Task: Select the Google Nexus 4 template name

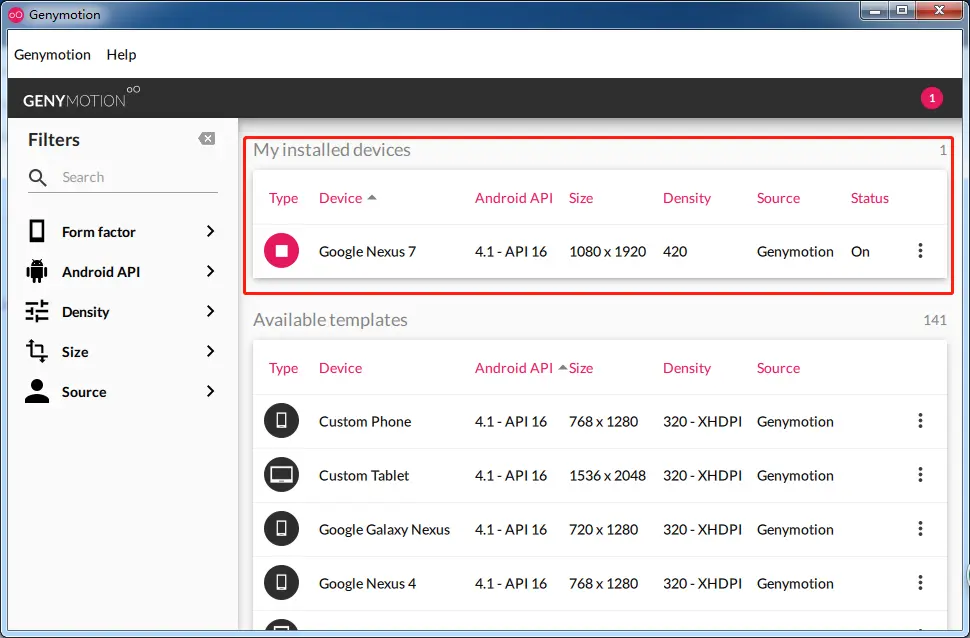Action: tap(367, 584)
